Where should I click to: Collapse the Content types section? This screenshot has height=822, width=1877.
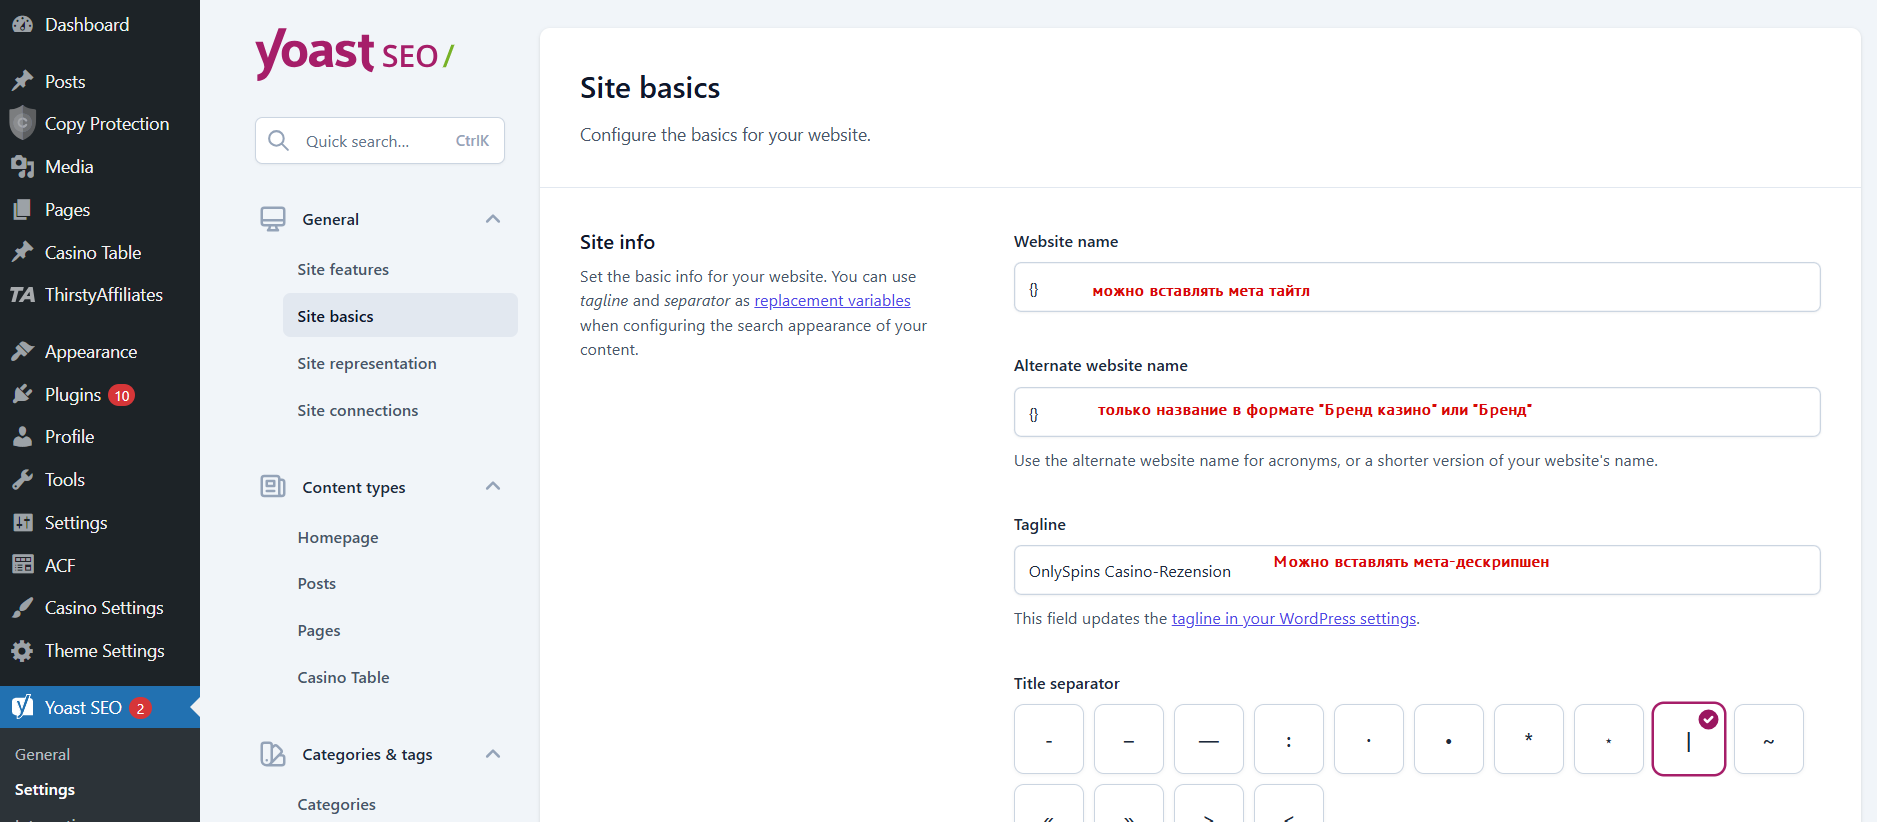[x=493, y=487]
